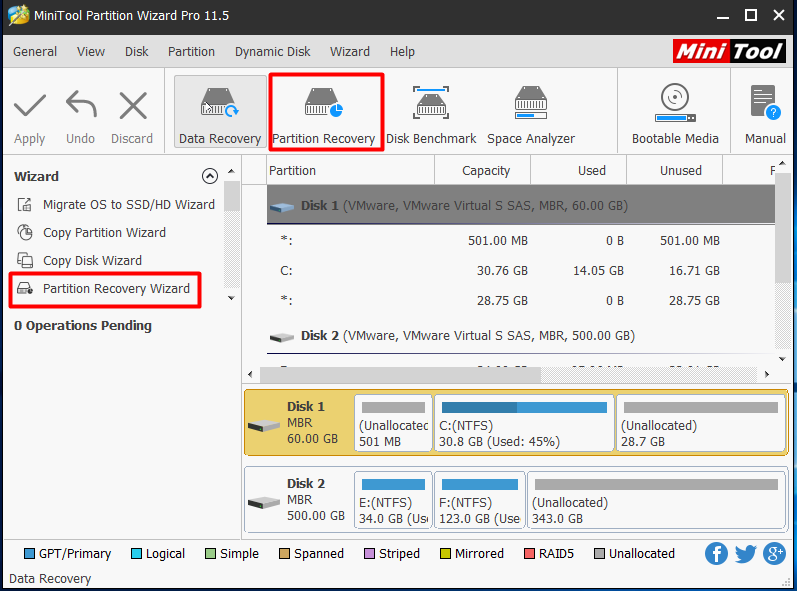Open the Space Analyzer tool
Viewport: 797px width, 591px height.
click(531, 116)
